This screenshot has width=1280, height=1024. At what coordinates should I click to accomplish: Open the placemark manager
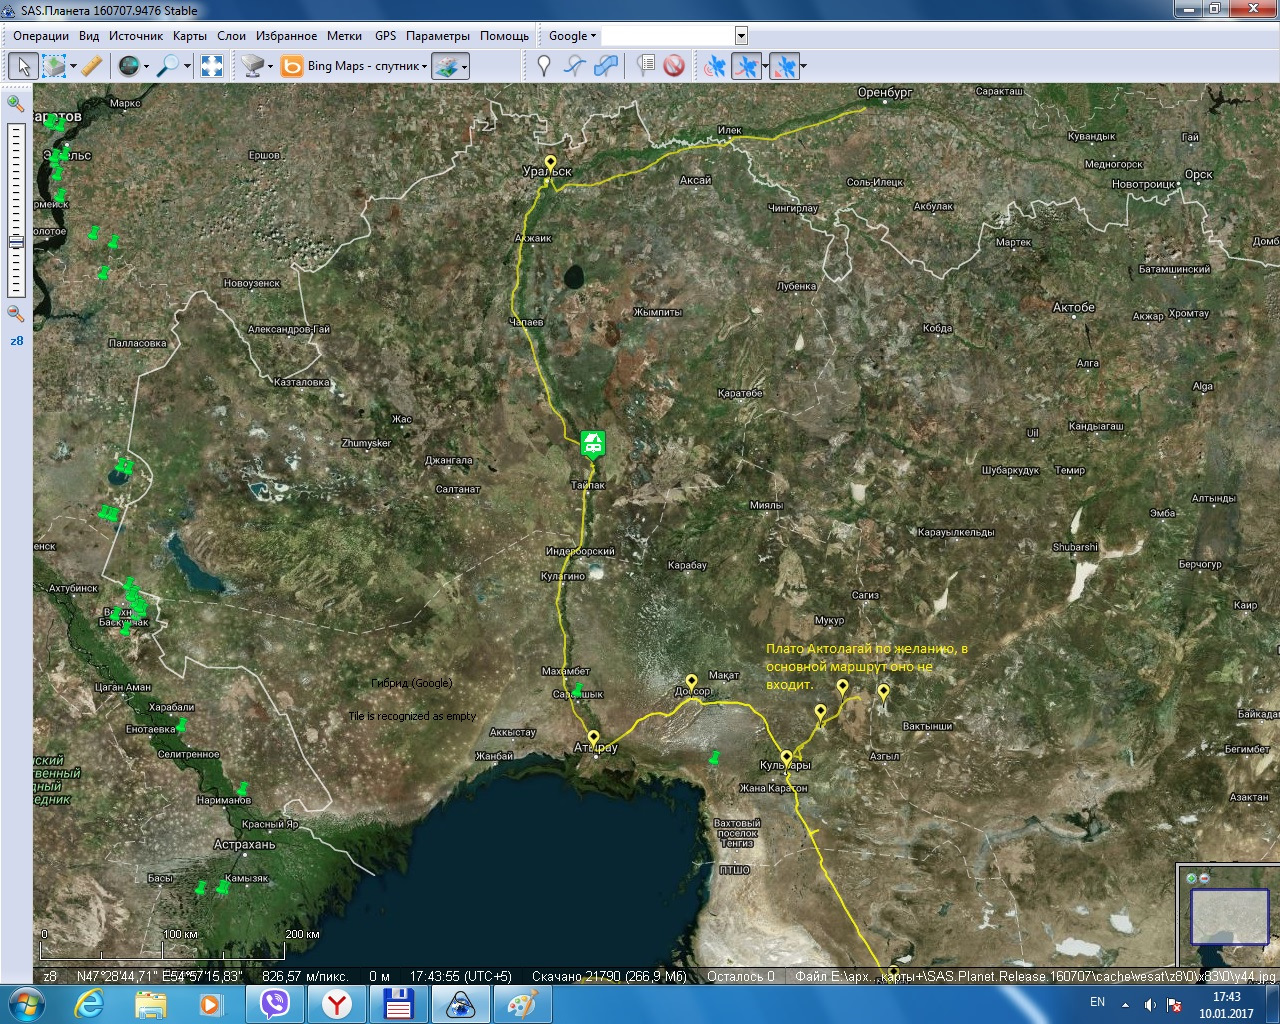click(x=646, y=66)
